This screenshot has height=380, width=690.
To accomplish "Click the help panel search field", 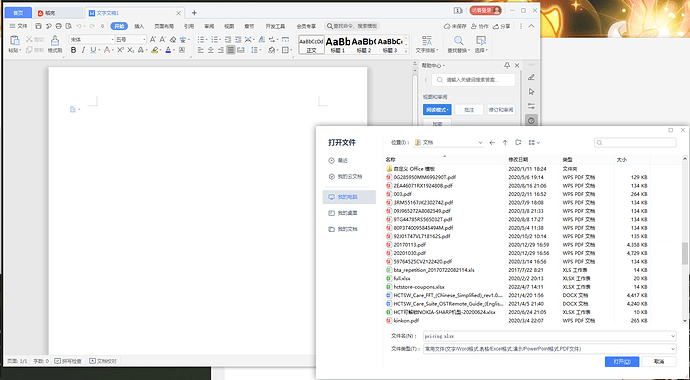I will coord(473,80).
